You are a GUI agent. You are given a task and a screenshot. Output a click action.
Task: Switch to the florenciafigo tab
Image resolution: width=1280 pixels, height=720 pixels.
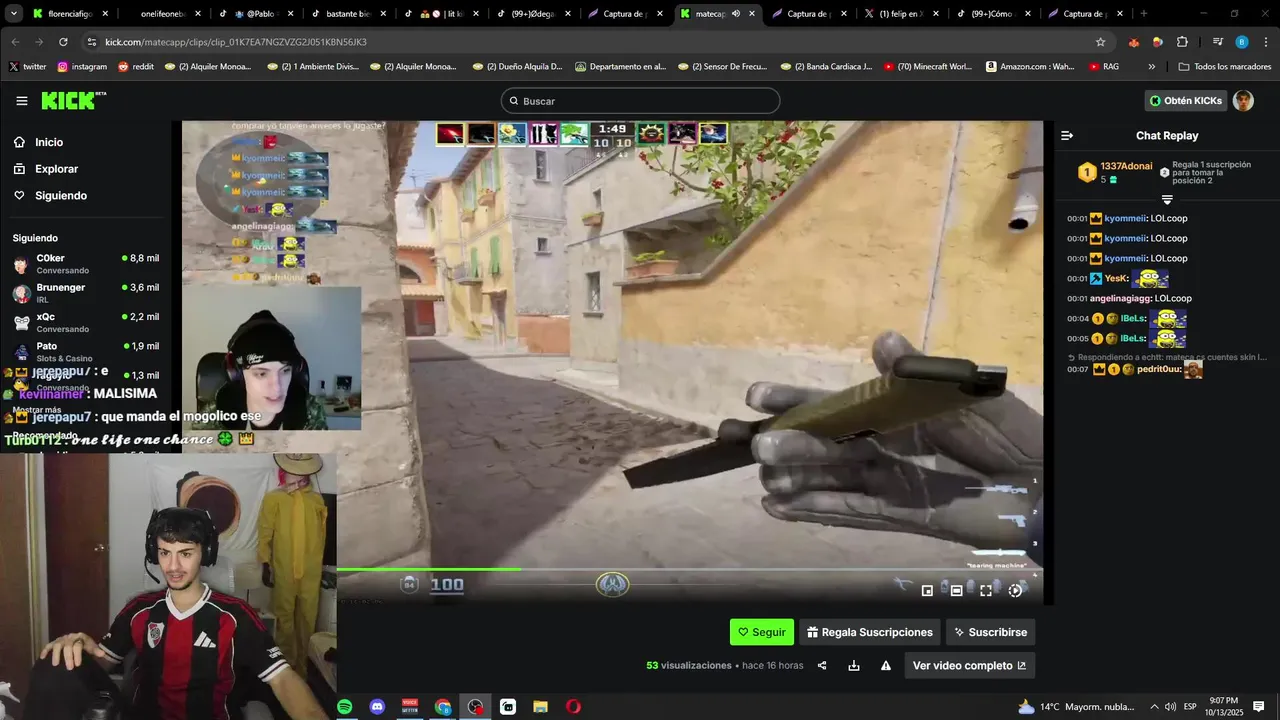(70, 14)
